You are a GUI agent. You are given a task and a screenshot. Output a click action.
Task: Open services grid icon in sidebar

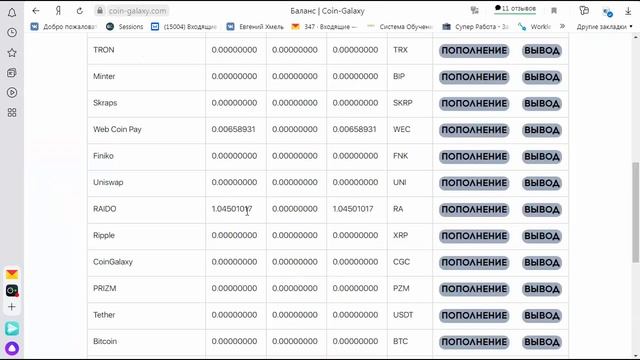[12, 113]
